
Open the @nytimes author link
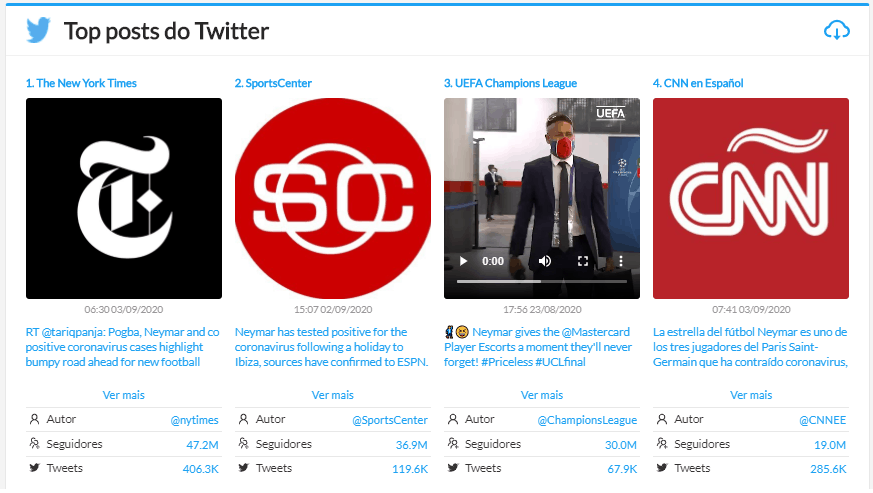pos(194,421)
